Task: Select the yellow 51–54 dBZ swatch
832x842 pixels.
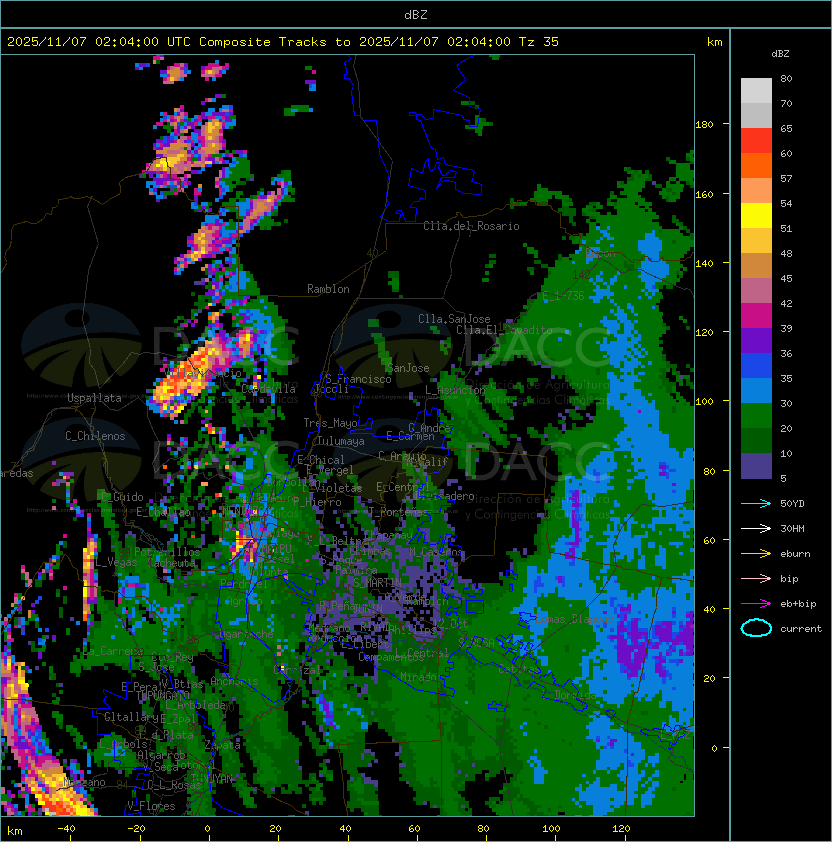Action: [x=756, y=216]
